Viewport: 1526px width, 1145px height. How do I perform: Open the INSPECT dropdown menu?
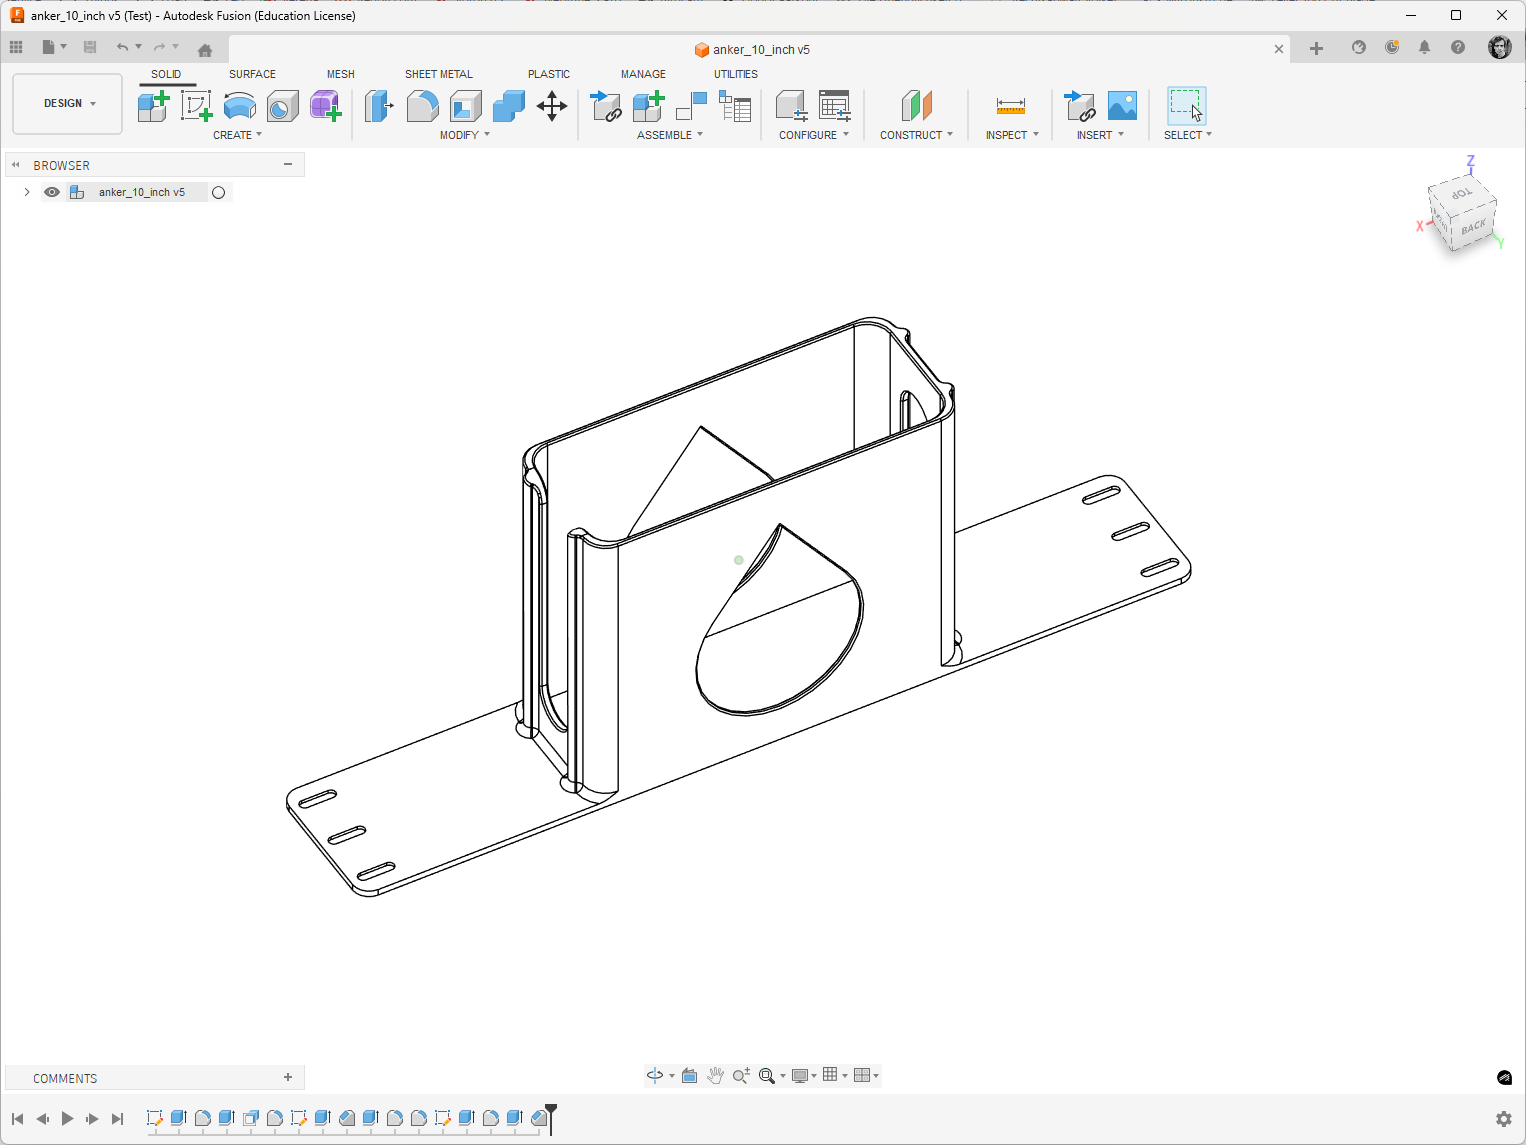(x=1012, y=135)
